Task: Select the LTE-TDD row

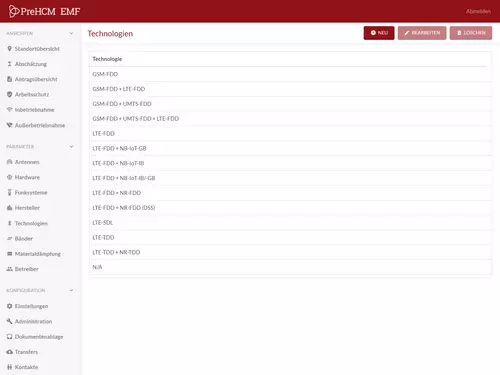Action: (x=290, y=238)
